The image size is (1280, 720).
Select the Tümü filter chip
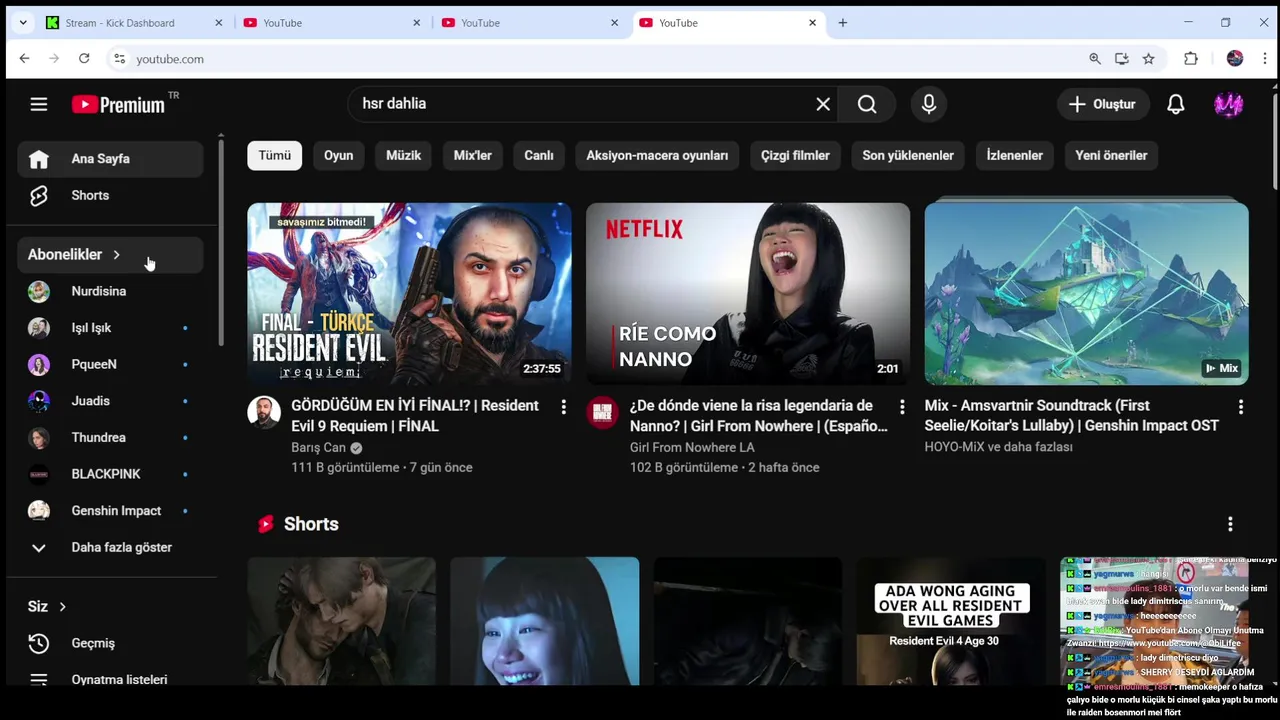(x=275, y=155)
